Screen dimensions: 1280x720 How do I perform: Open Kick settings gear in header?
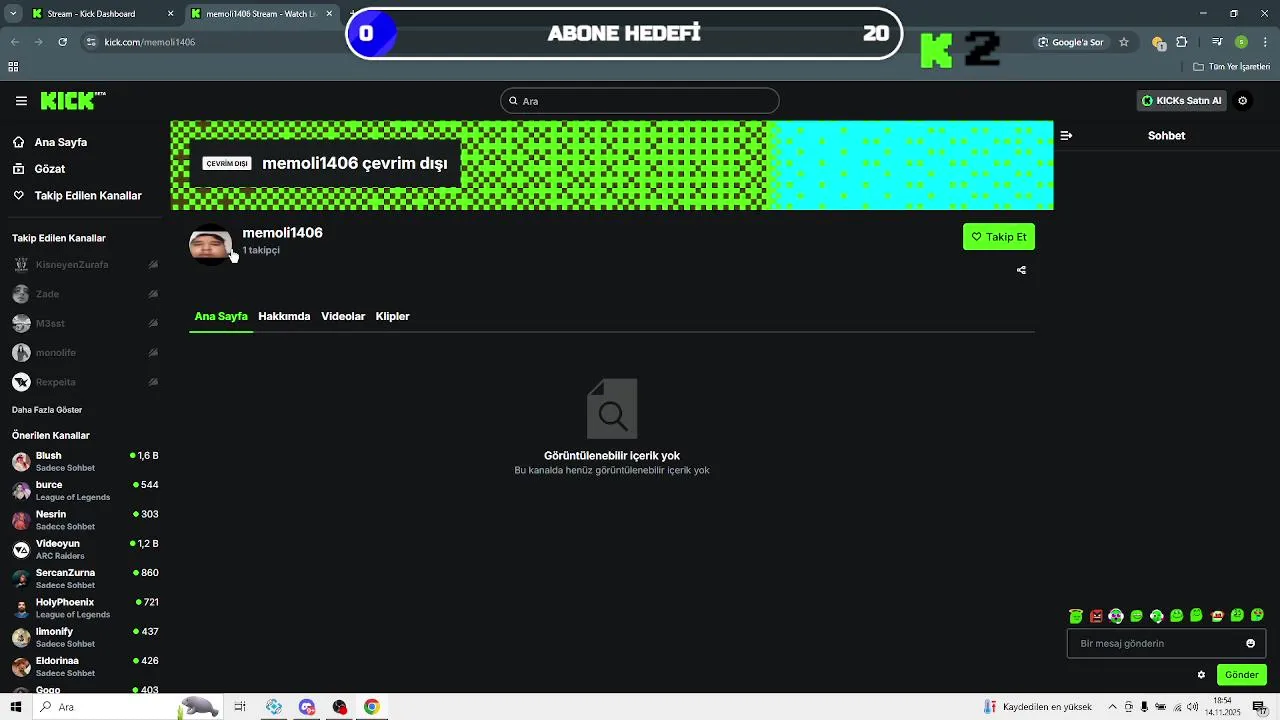click(x=1243, y=100)
